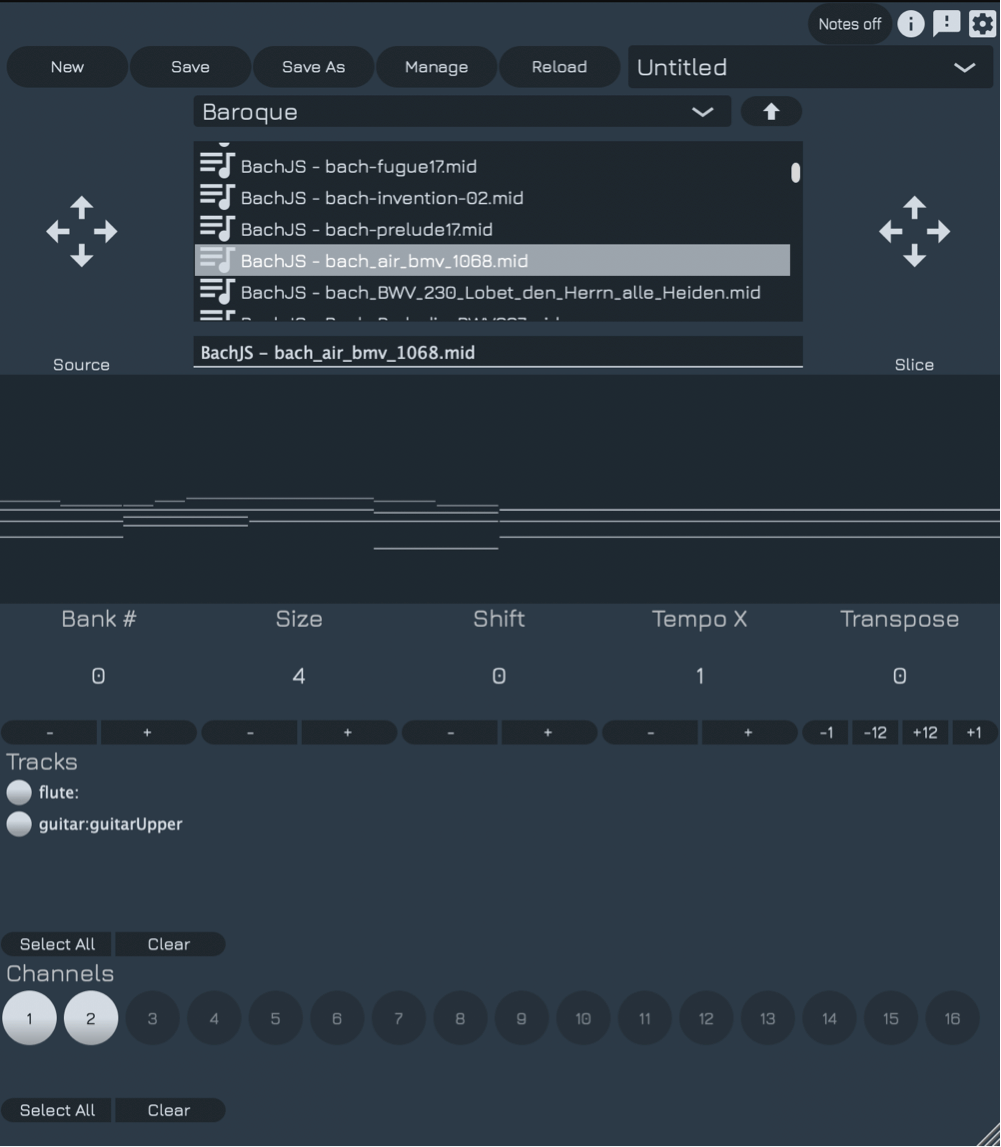Toggle channel 1

click(29, 1018)
